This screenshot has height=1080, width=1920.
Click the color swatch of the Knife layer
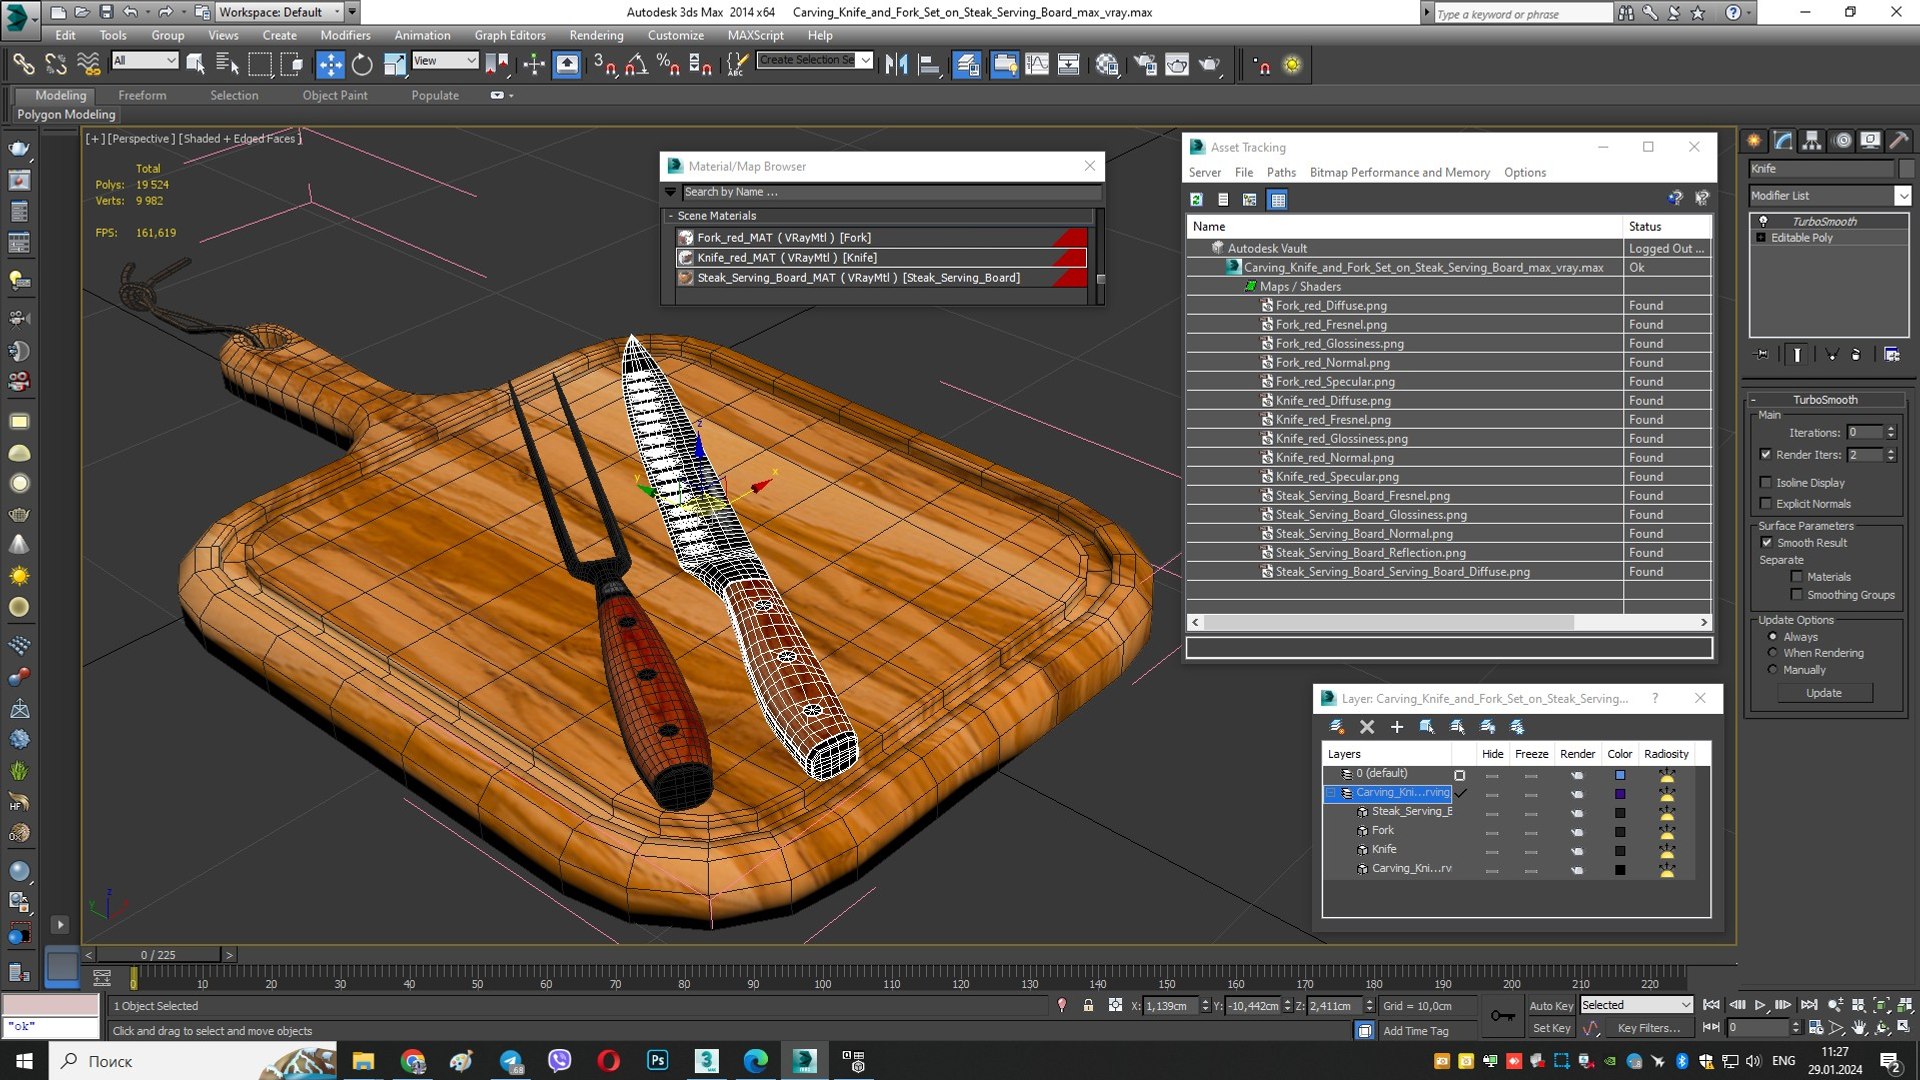coord(1620,850)
